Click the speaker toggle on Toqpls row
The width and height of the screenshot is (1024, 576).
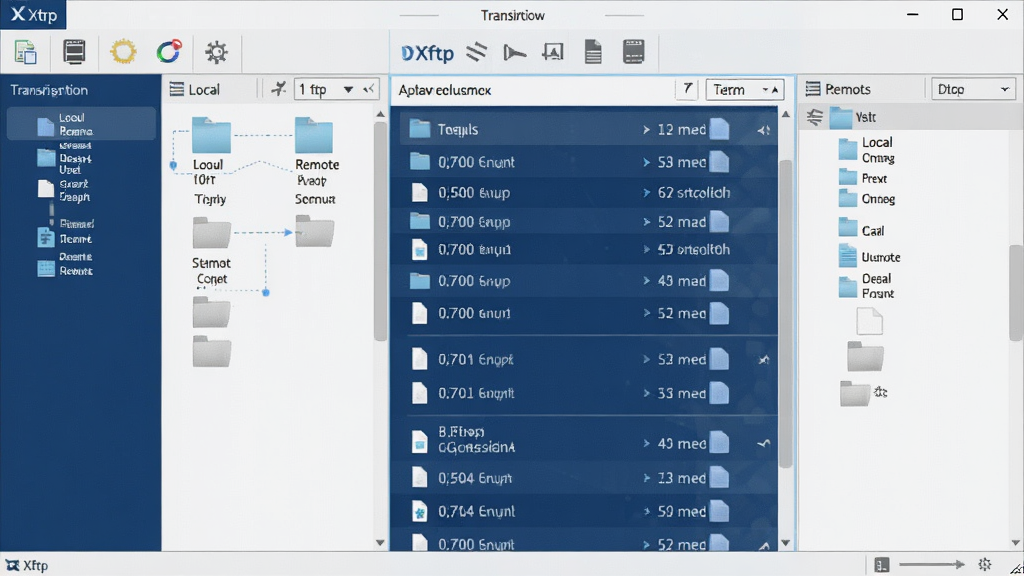click(763, 131)
